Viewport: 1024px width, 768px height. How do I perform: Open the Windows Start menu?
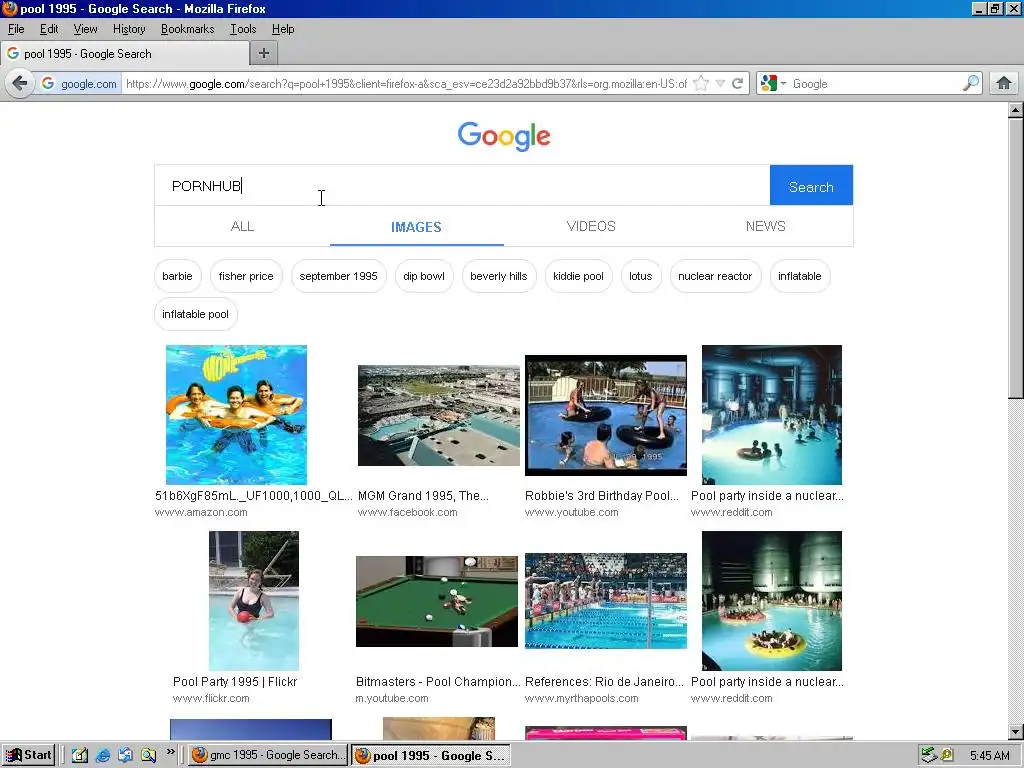pyautogui.click(x=28, y=756)
